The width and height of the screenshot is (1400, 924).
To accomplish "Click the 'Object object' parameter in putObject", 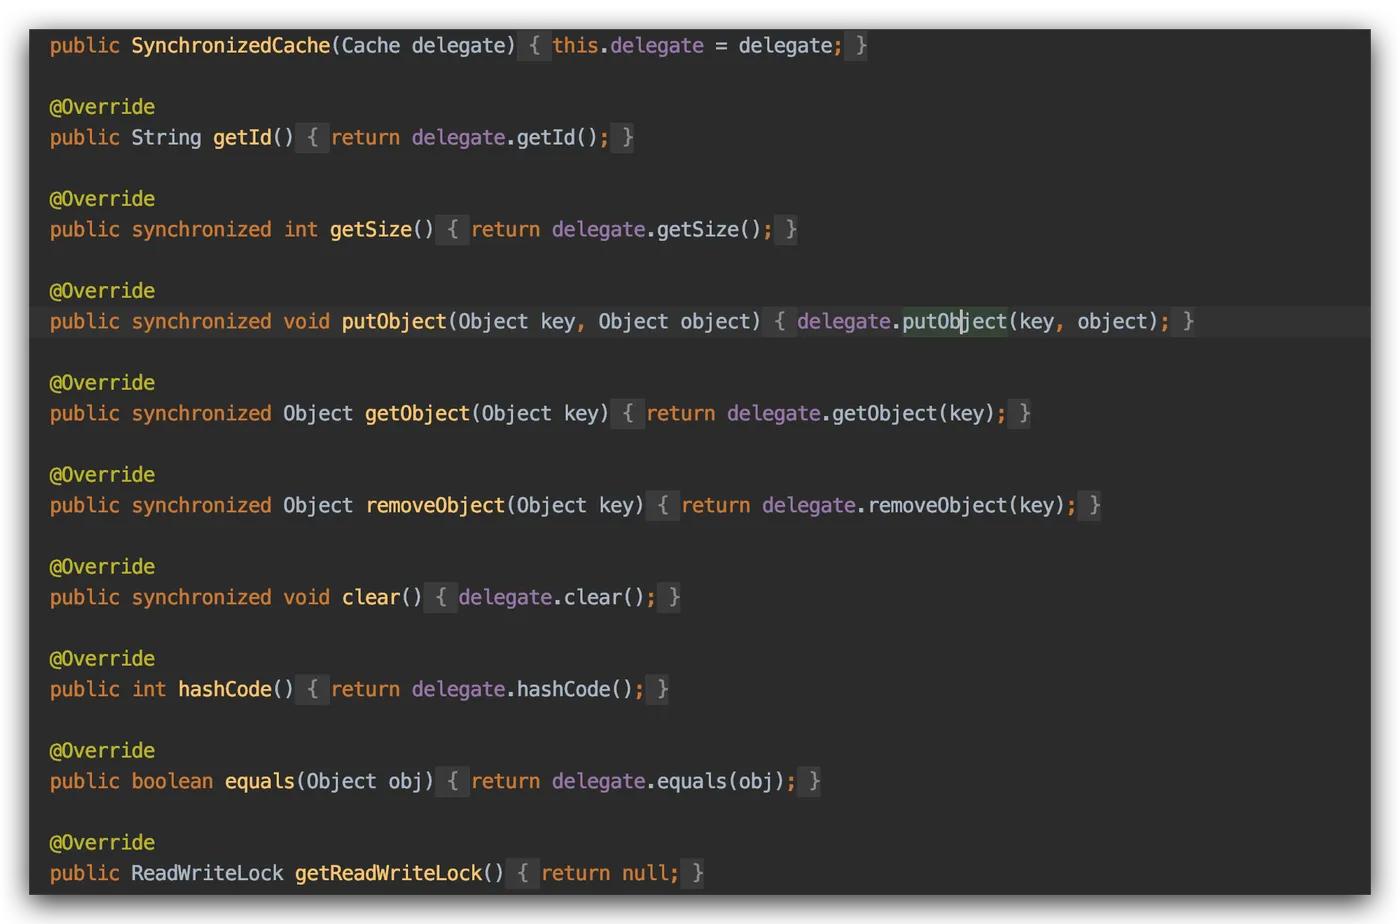I will pos(674,322).
